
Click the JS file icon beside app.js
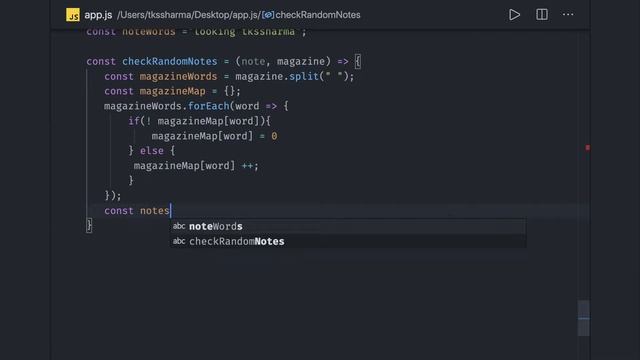[x=73, y=15]
